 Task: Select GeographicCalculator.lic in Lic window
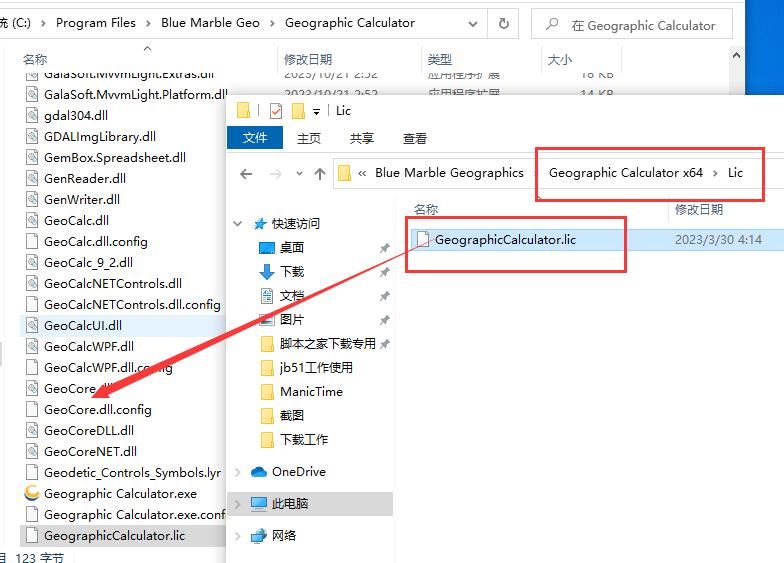(505, 240)
